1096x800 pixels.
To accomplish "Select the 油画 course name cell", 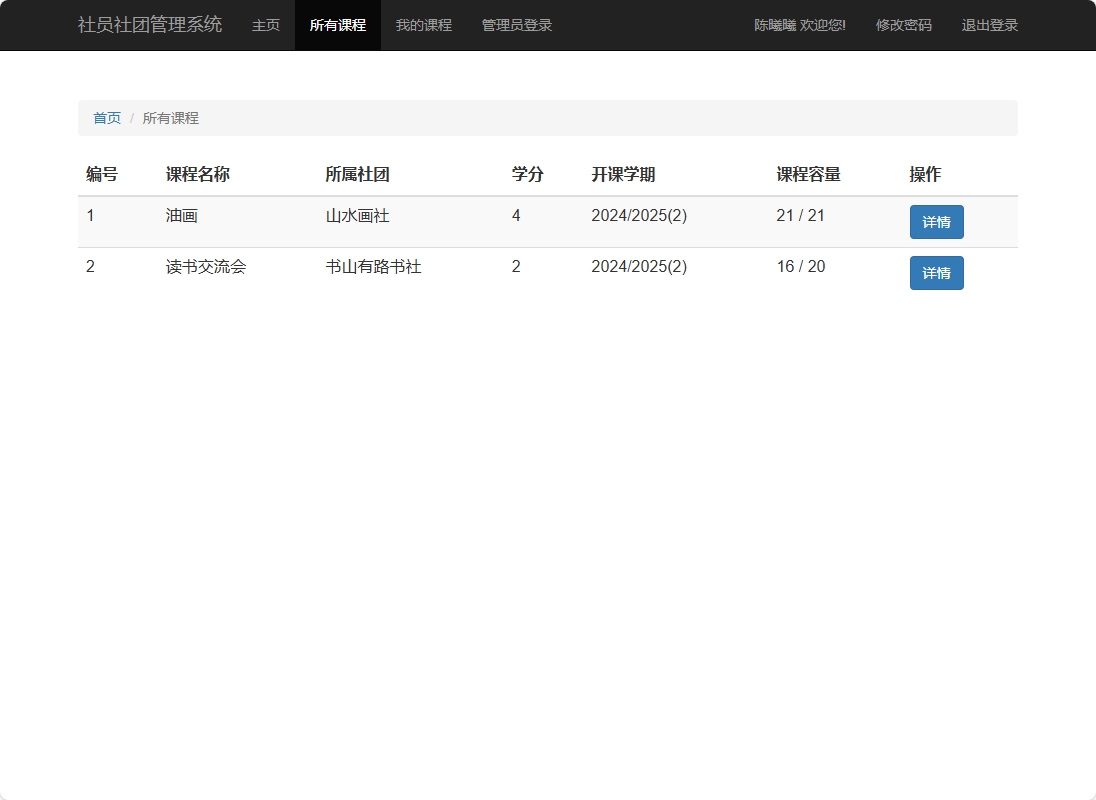I will [x=181, y=215].
